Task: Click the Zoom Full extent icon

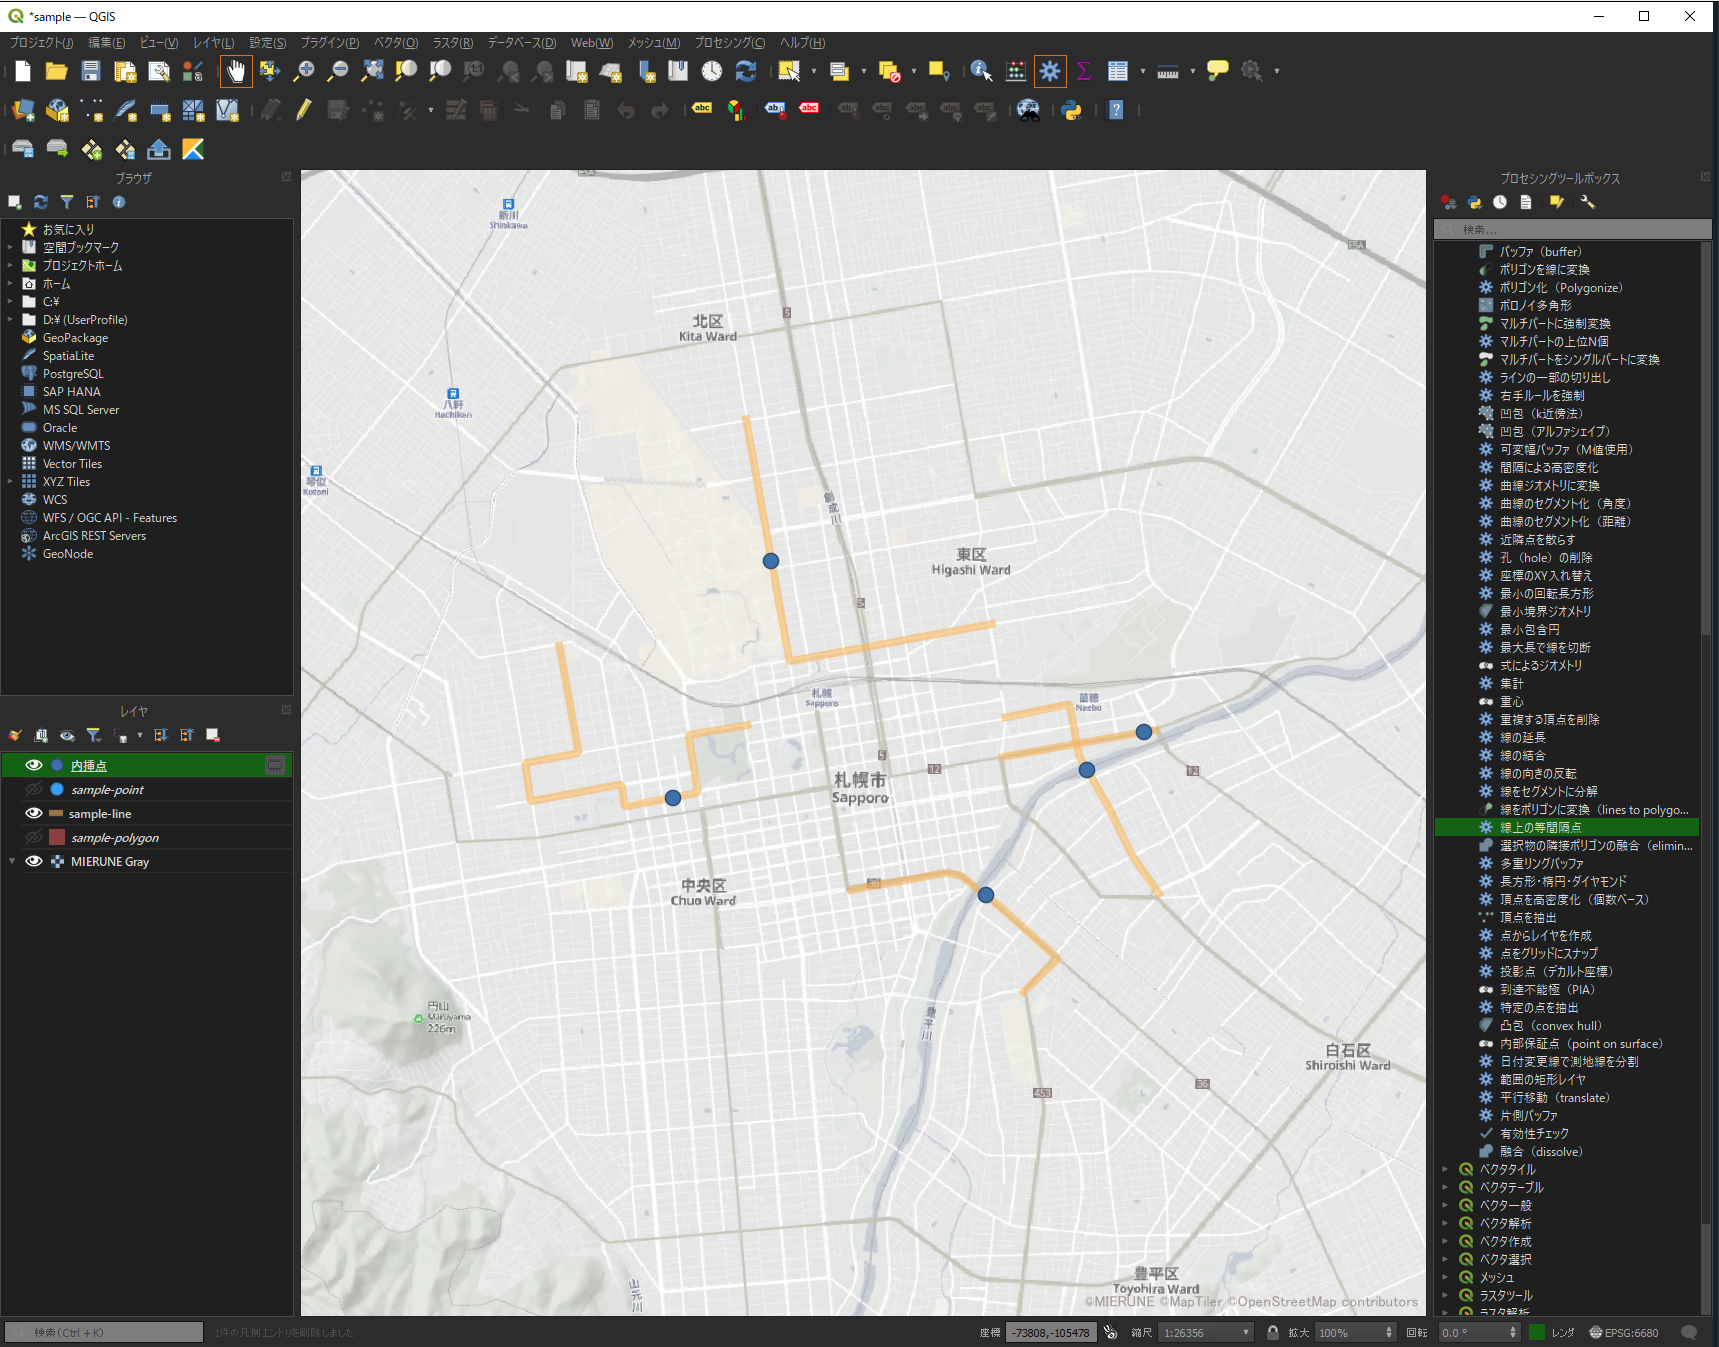Action: (x=372, y=71)
